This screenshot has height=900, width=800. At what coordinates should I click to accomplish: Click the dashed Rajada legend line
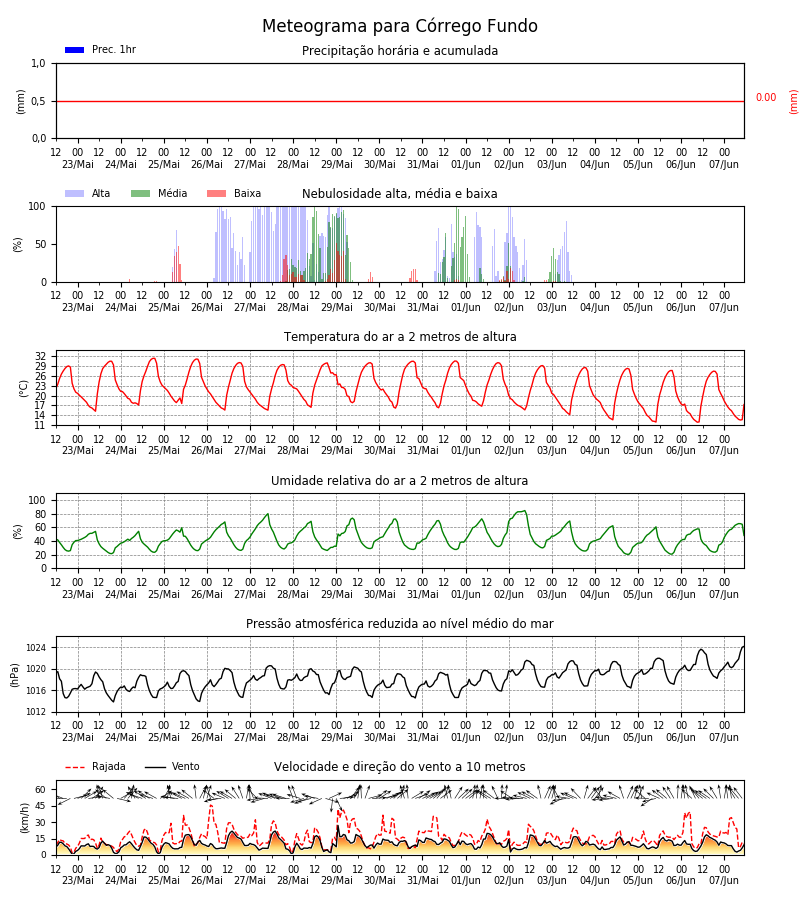click(75, 767)
